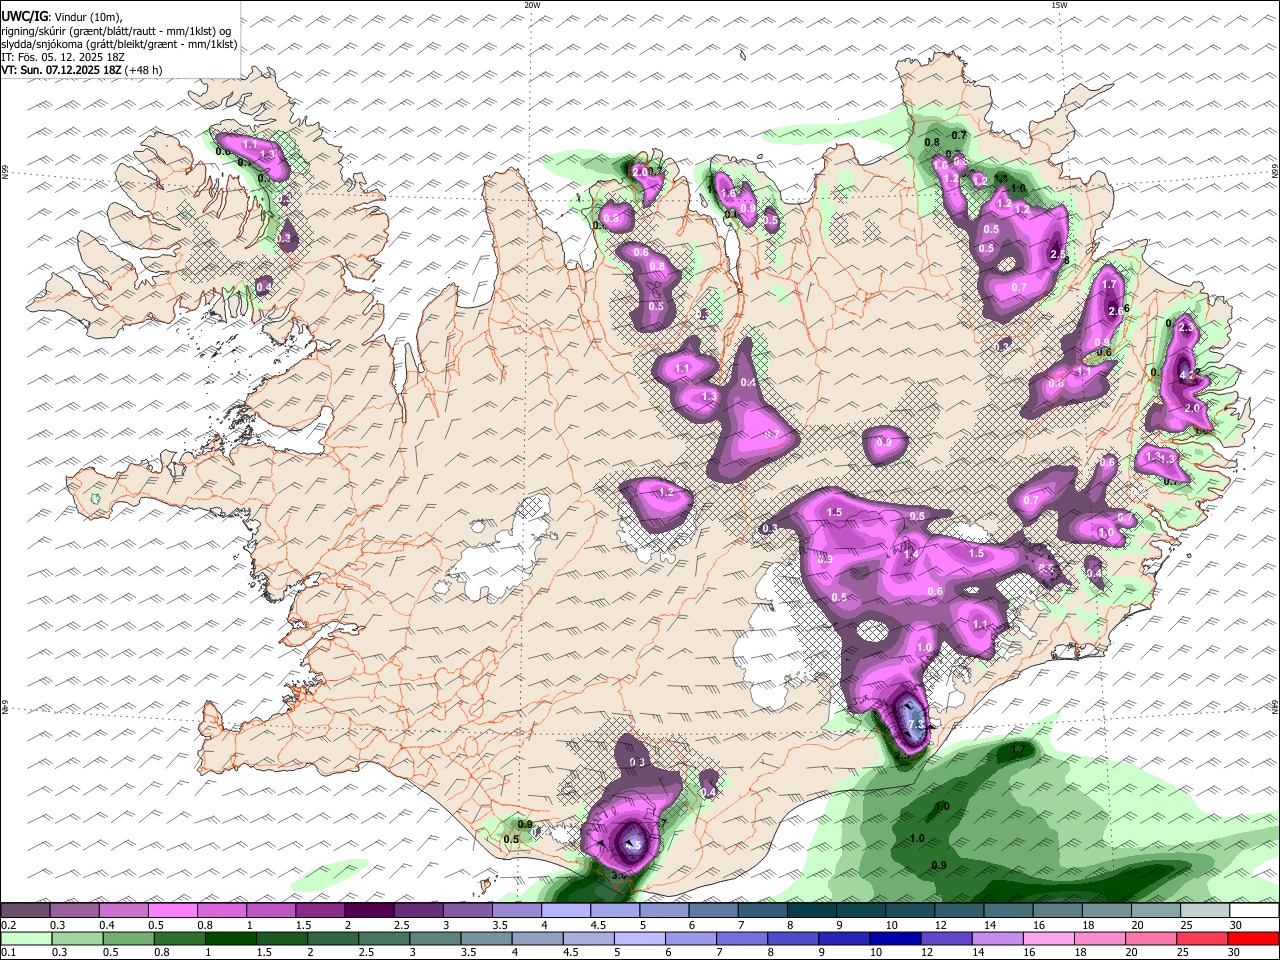This screenshot has width=1280, height=960.
Task: Click the darkest green 1 rain legend swatch
Action: coord(230,938)
